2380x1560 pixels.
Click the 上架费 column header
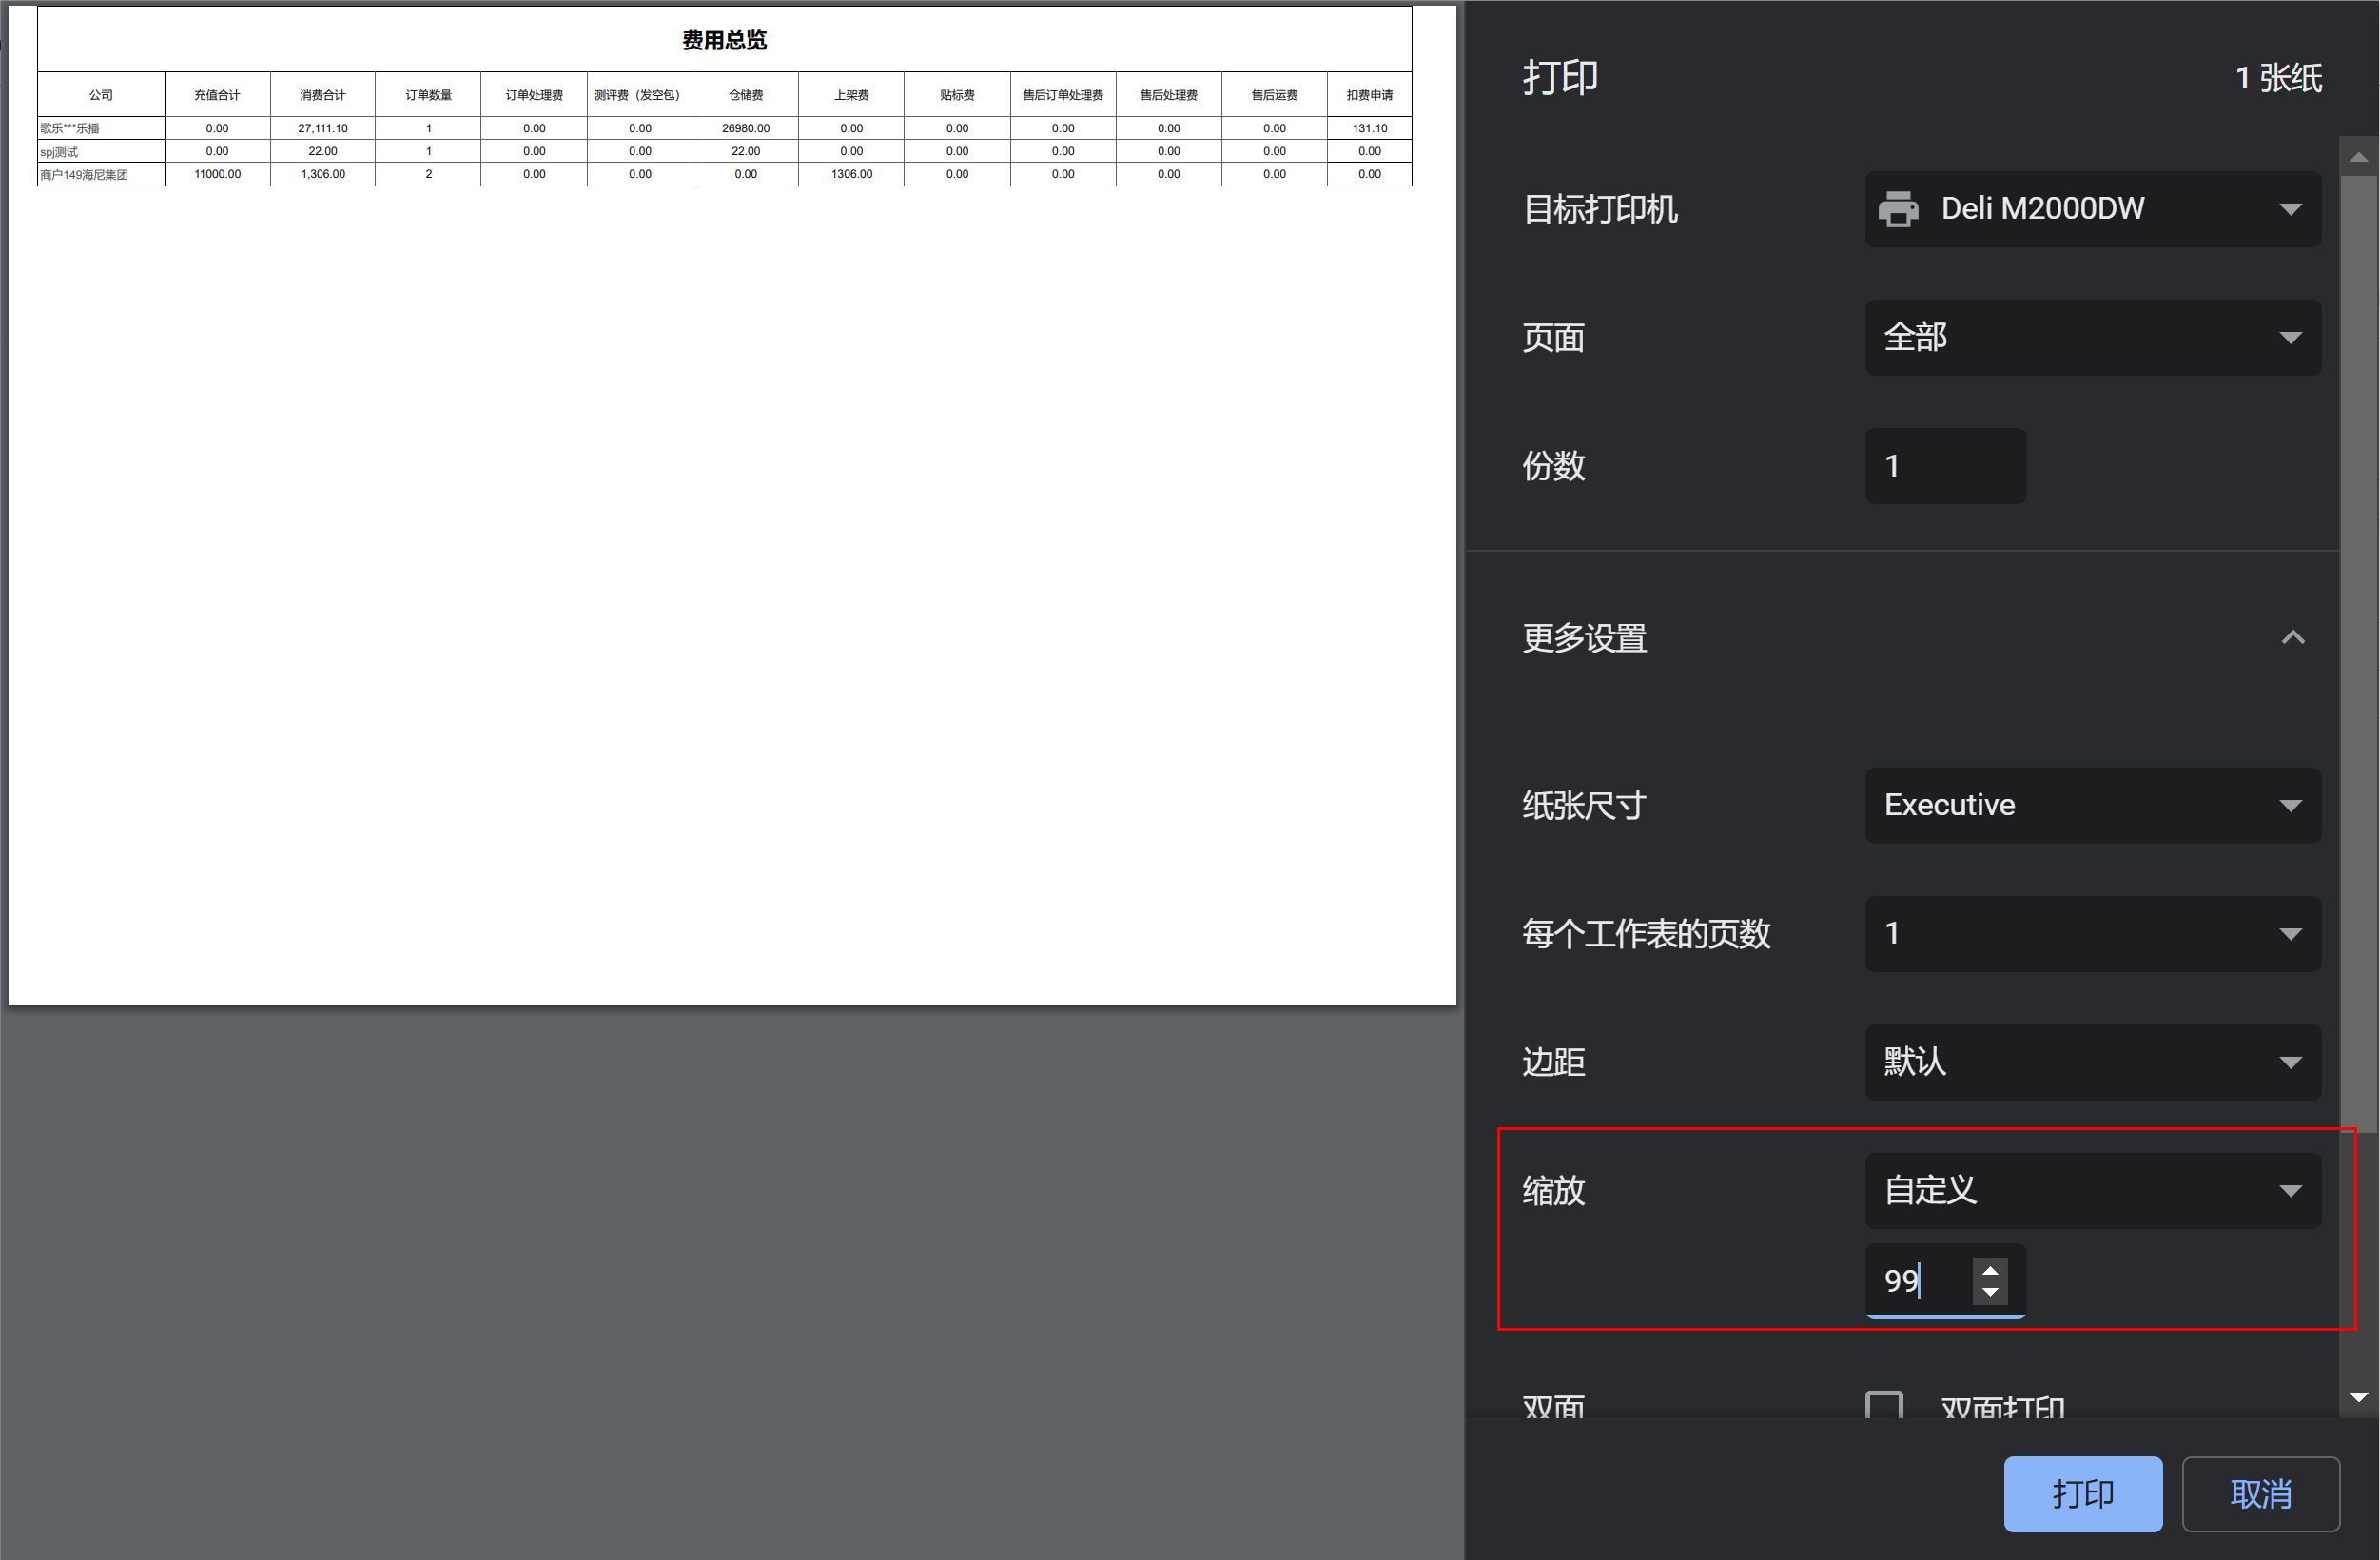tap(852, 95)
